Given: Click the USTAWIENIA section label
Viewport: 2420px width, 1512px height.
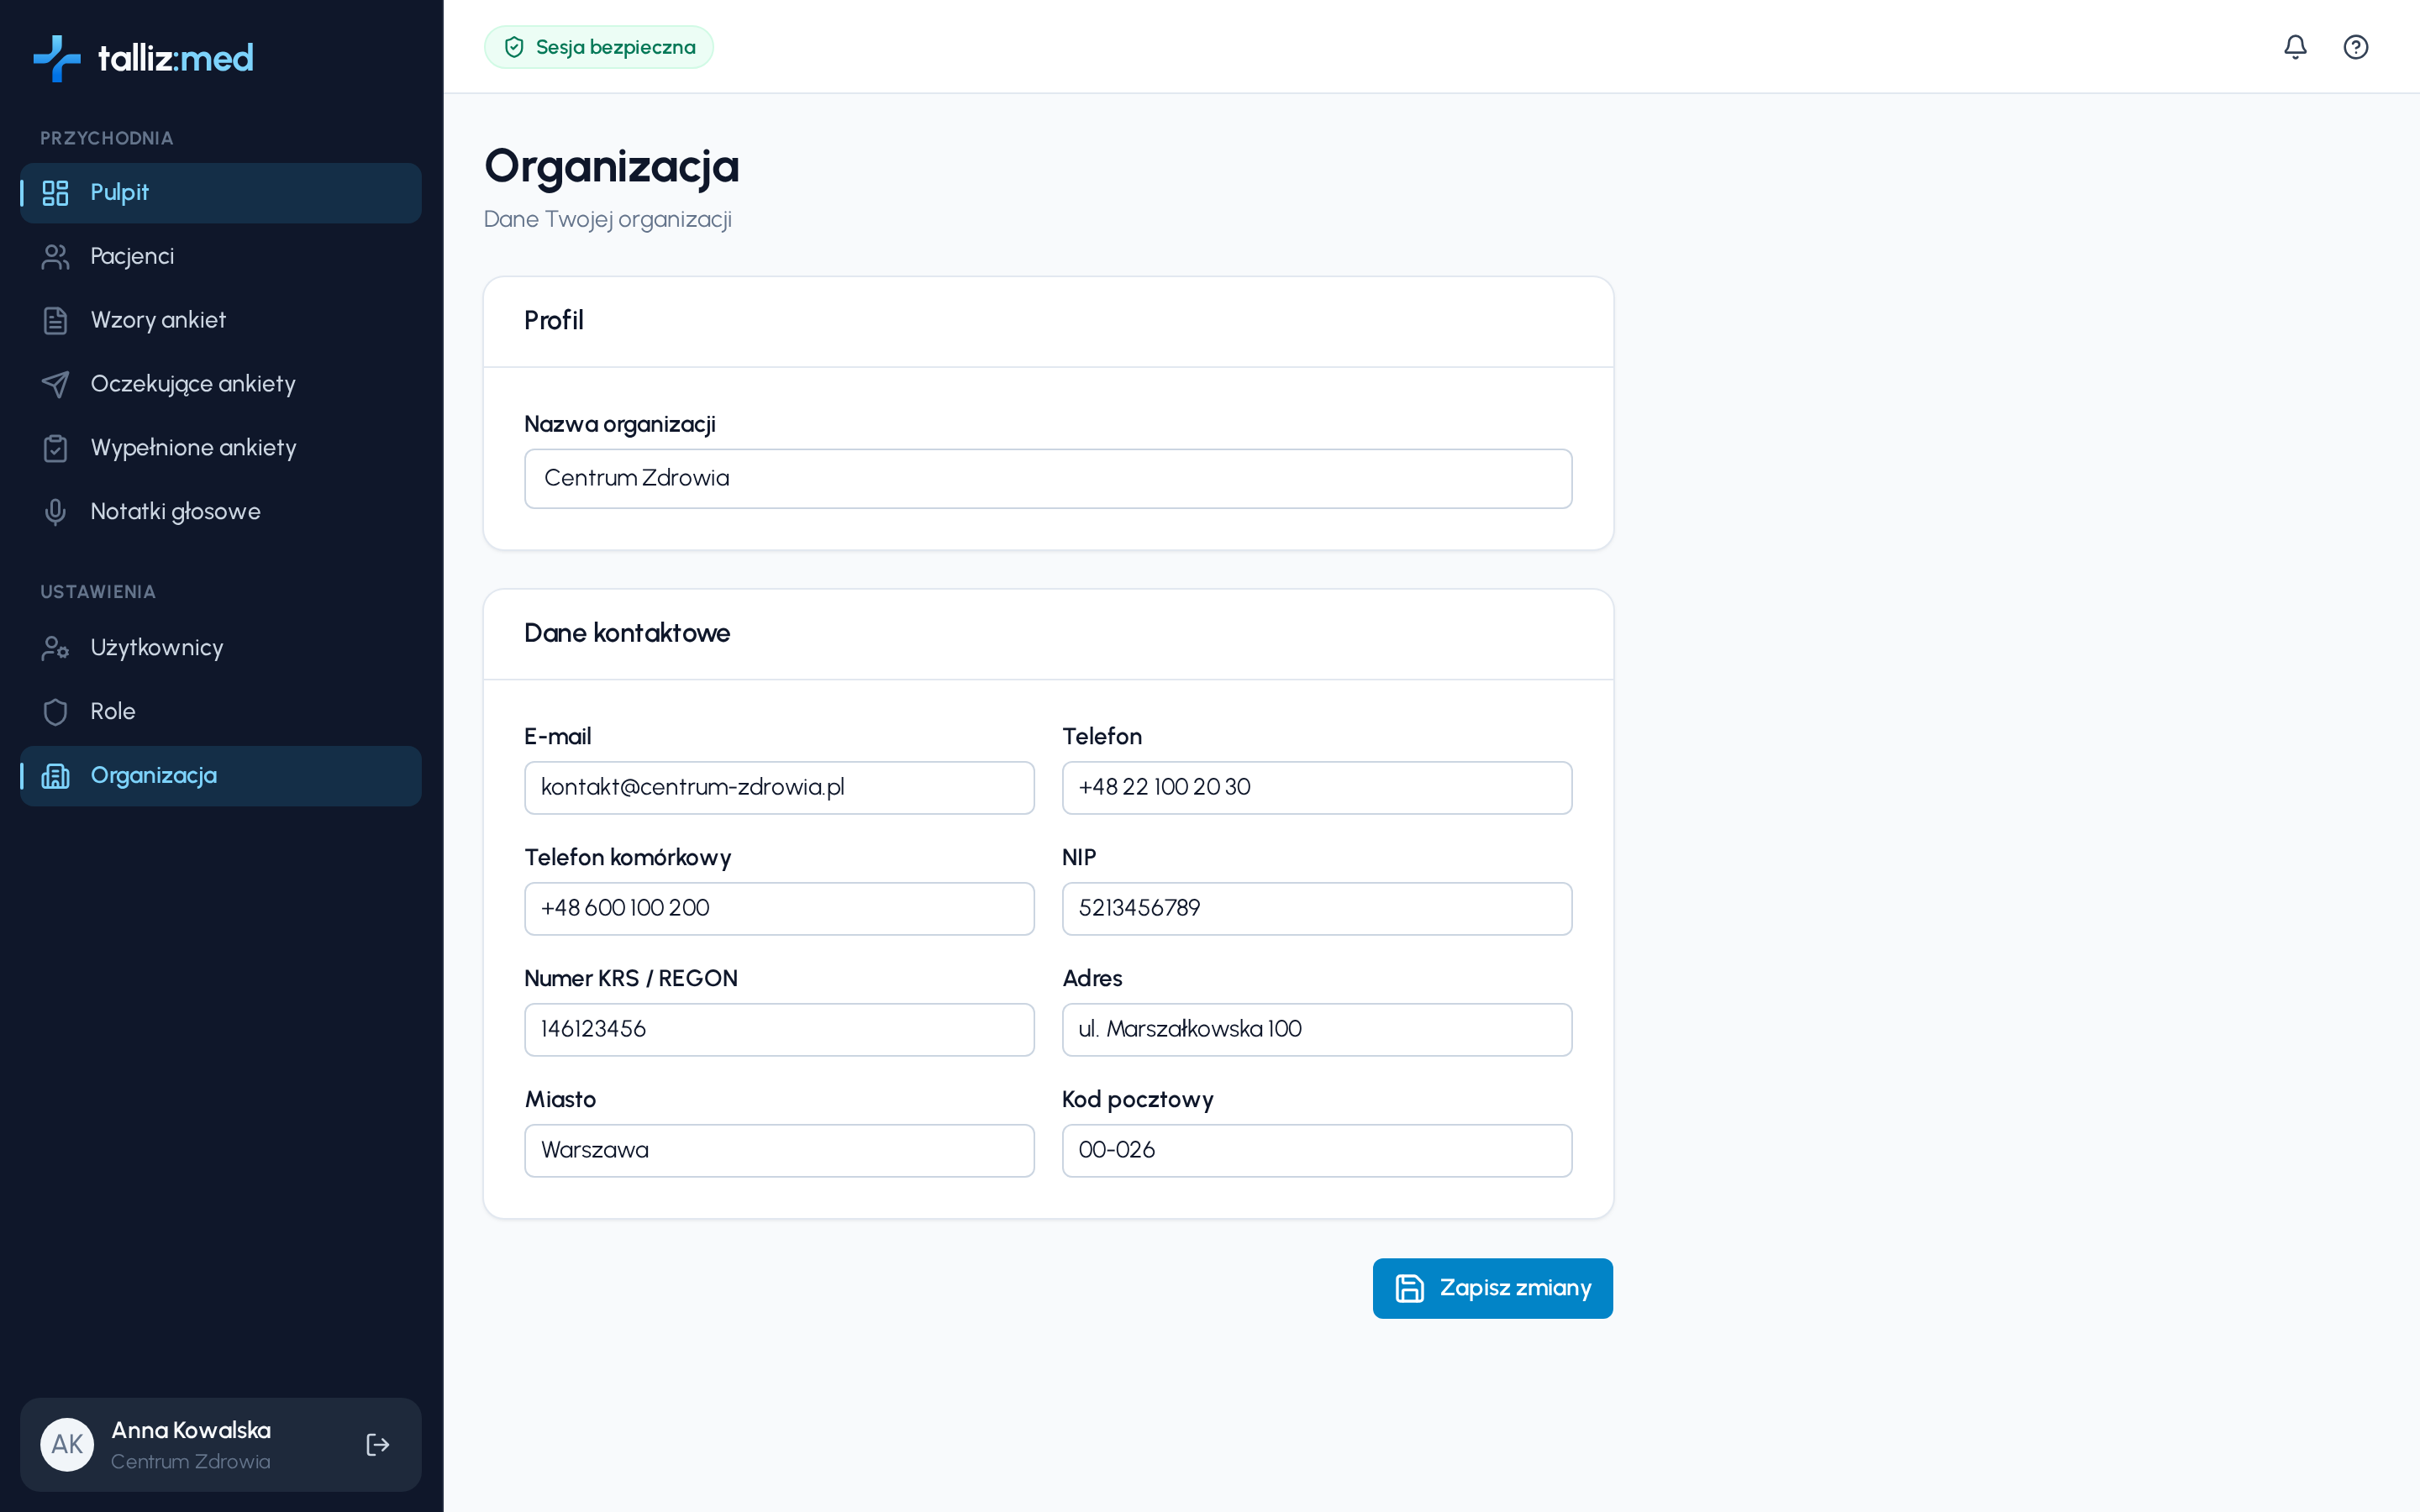Looking at the screenshot, I should tap(98, 592).
